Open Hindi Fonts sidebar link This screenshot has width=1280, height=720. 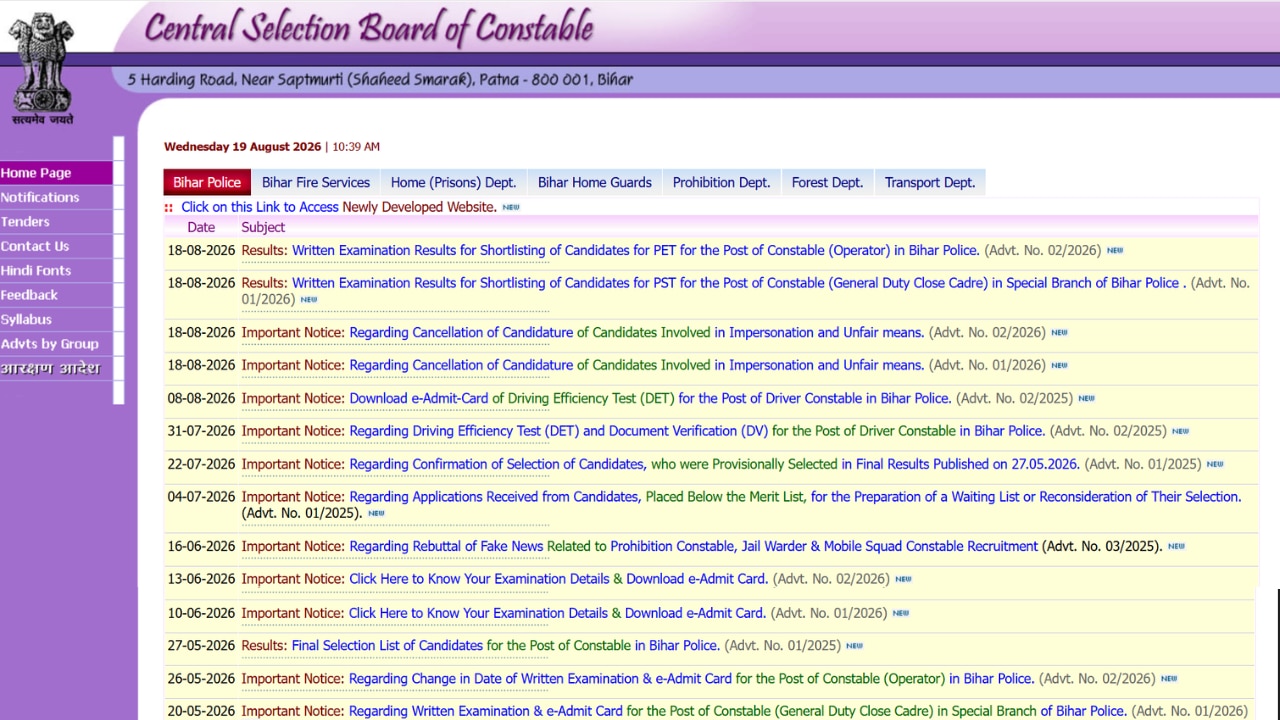pos(56,271)
